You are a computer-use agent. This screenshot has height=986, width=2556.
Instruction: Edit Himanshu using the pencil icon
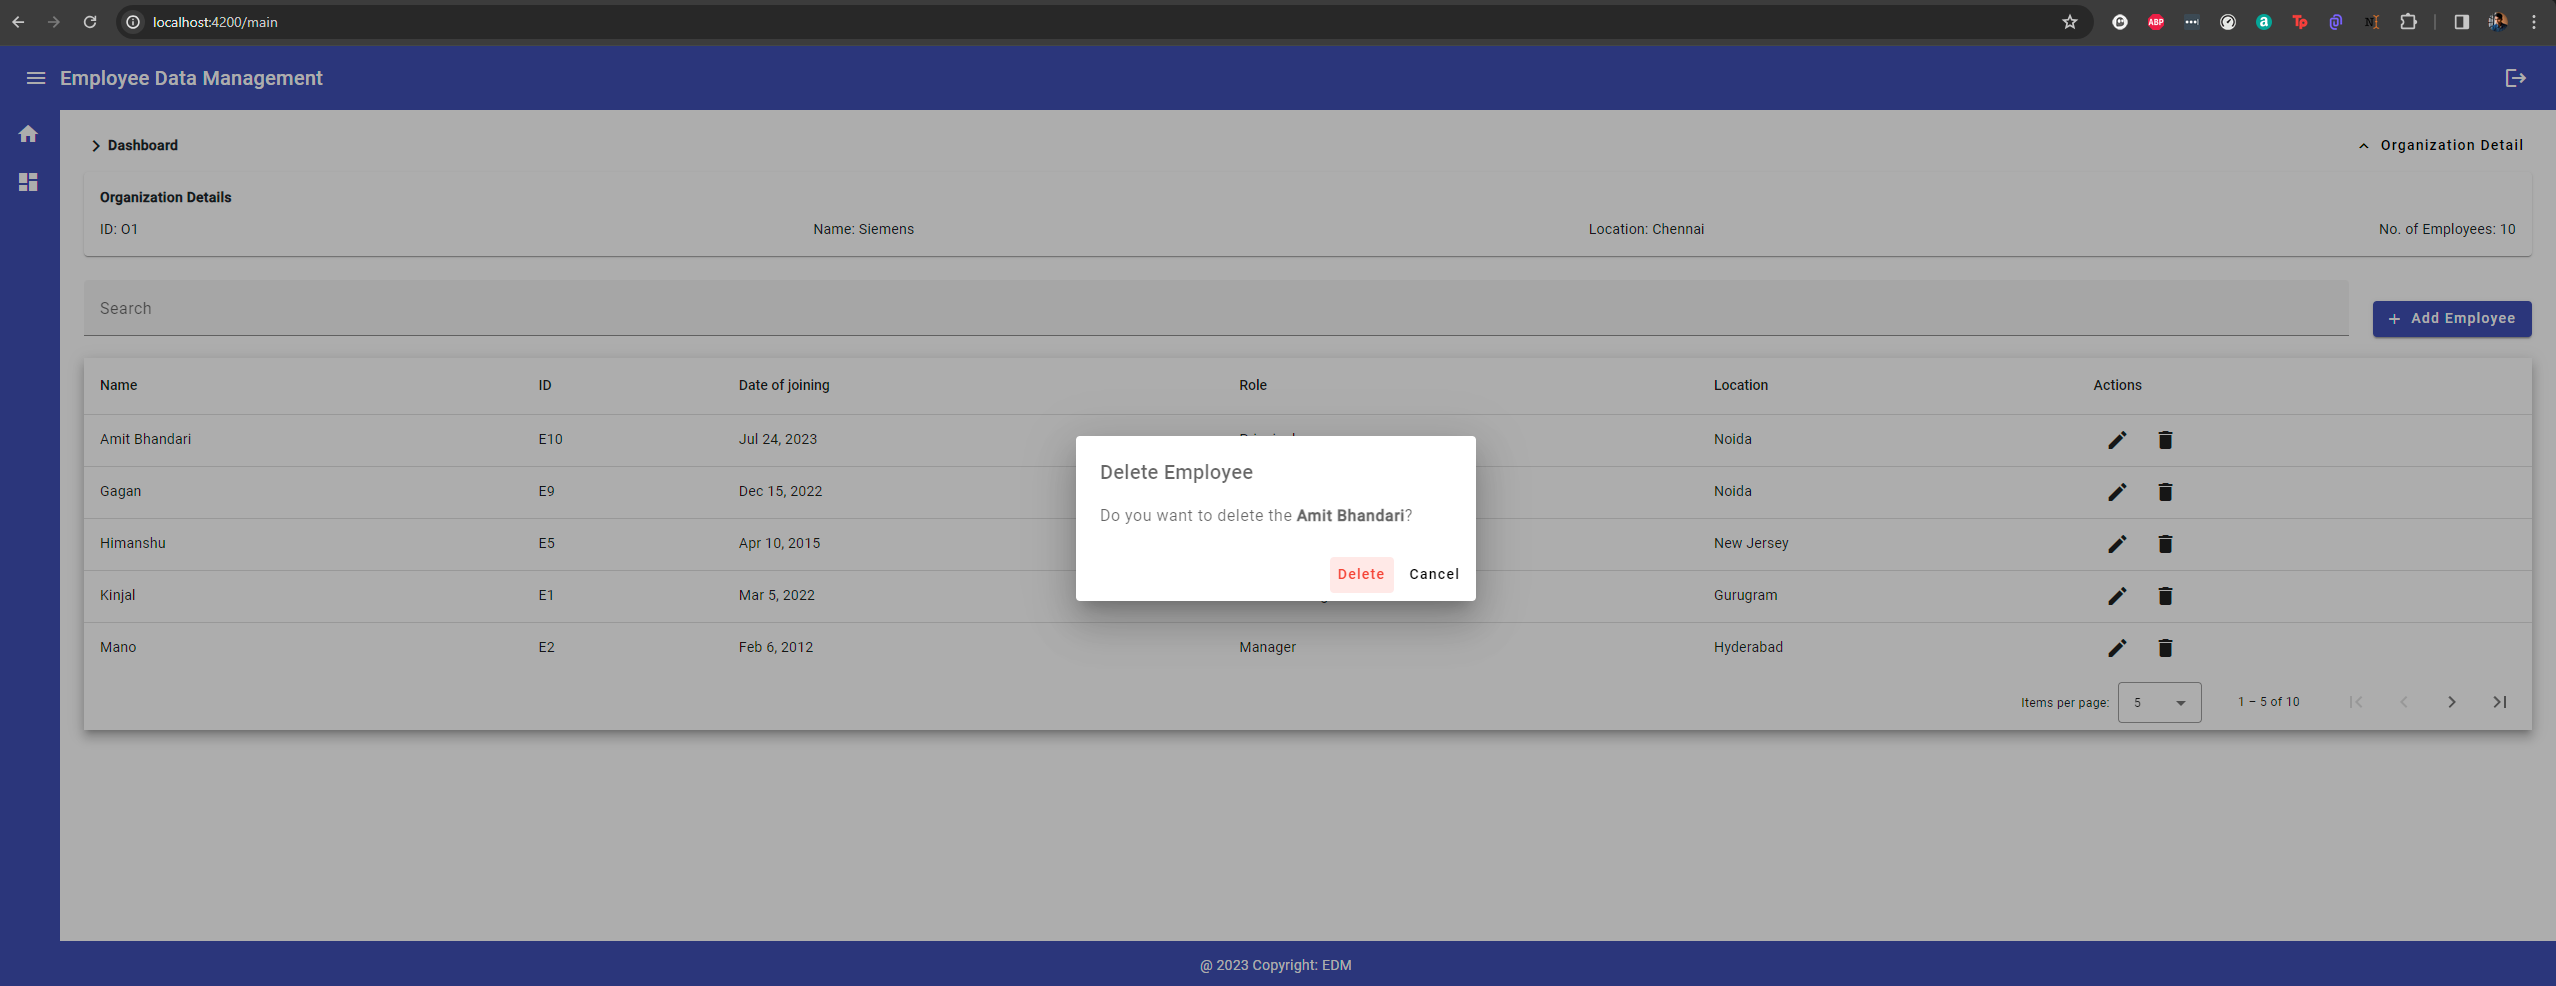2116,544
